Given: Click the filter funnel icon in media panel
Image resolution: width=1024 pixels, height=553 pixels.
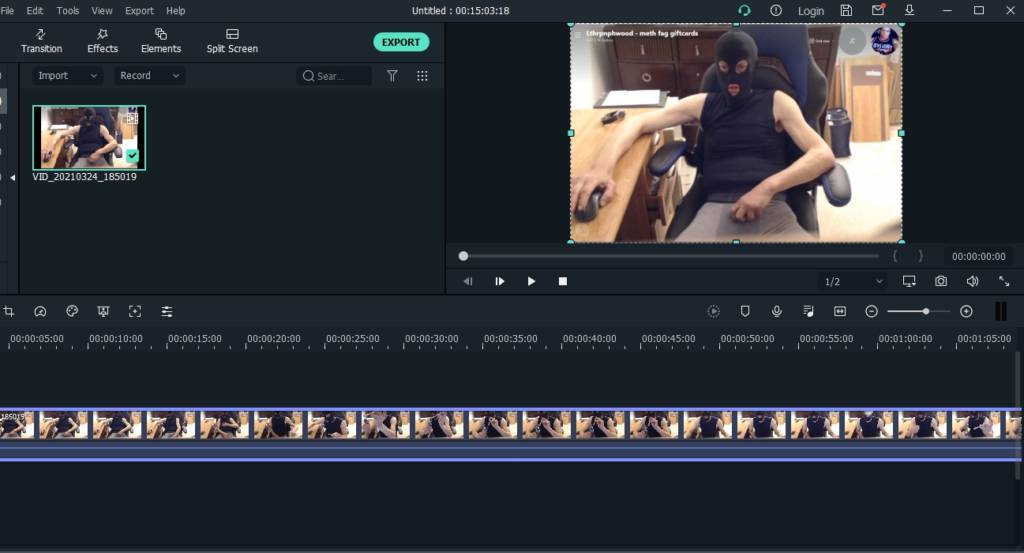Looking at the screenshot, I should (392, 76).
